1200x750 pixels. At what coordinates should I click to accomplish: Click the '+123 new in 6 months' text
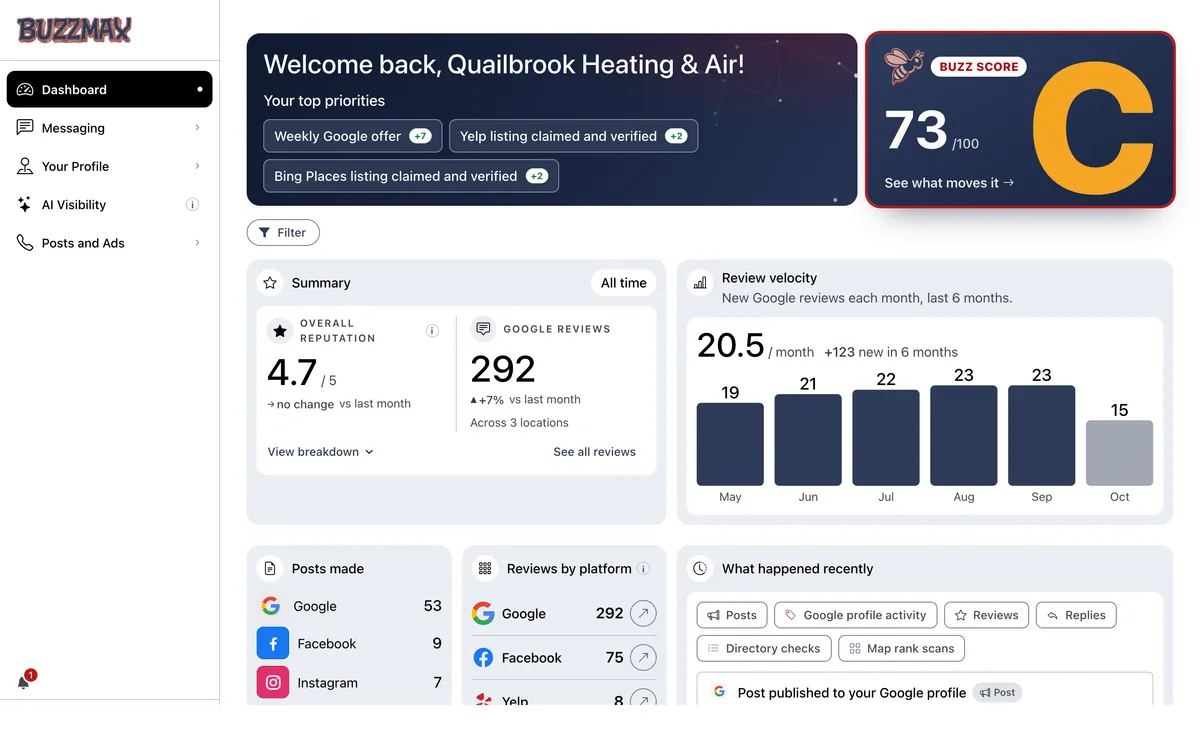point(891,352)
